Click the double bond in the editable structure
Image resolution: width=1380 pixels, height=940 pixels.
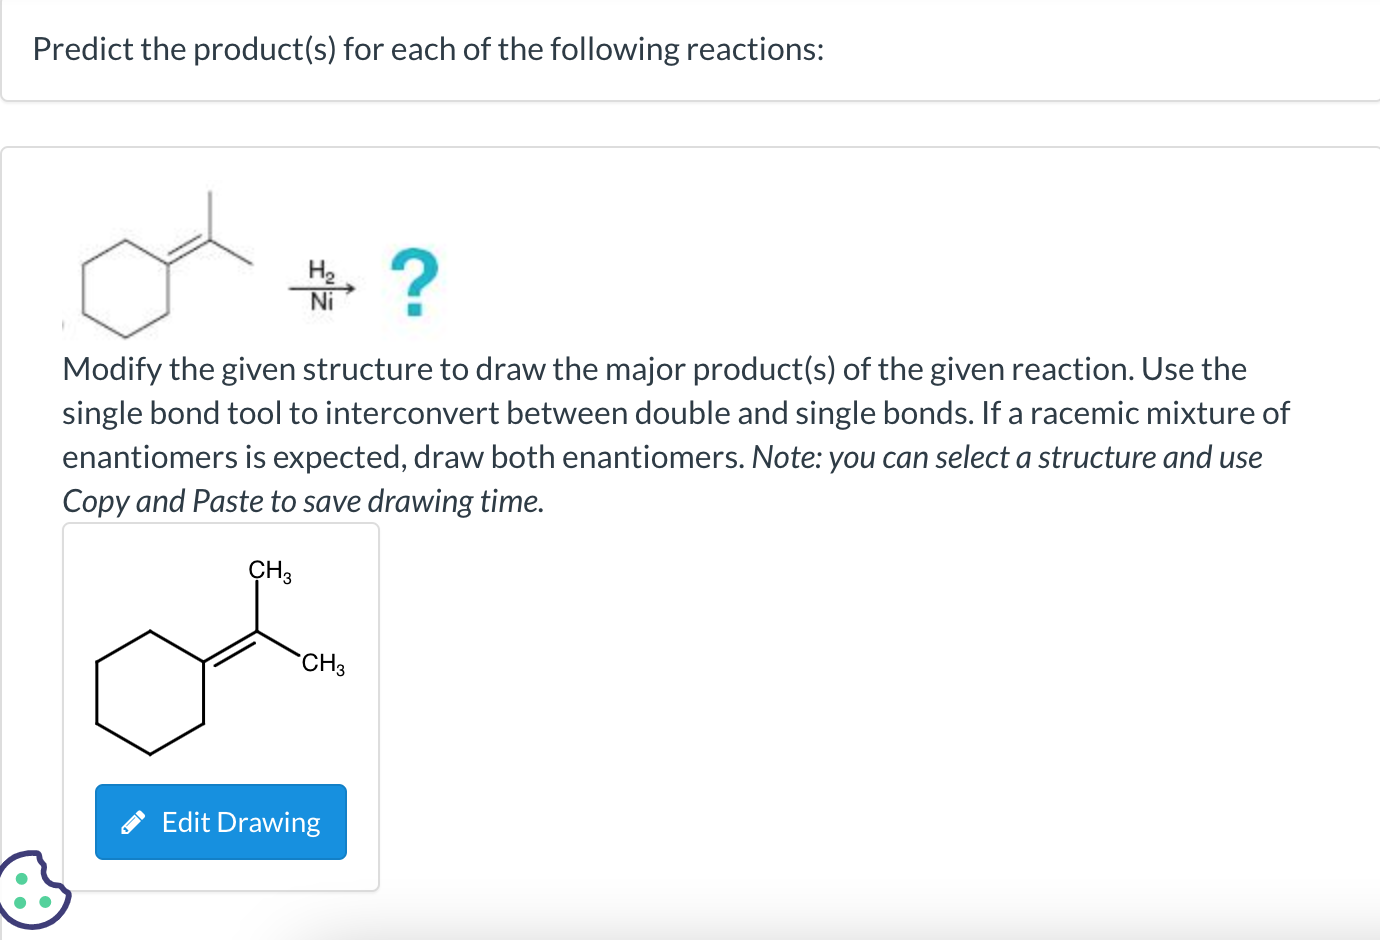(x=231, y=648)
